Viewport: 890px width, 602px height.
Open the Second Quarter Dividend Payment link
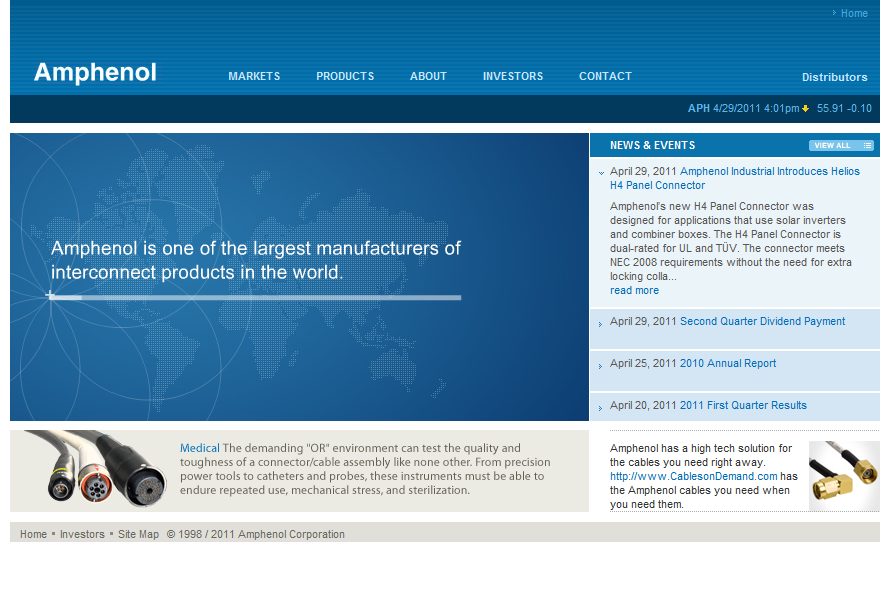click(x=762, y=321)
